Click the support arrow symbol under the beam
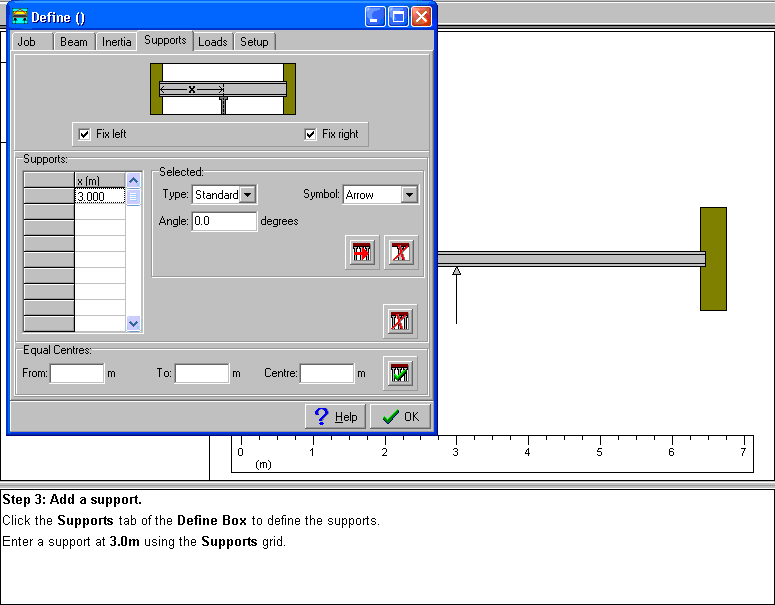Viewport: 775px width, 605px height. point(456,271)
